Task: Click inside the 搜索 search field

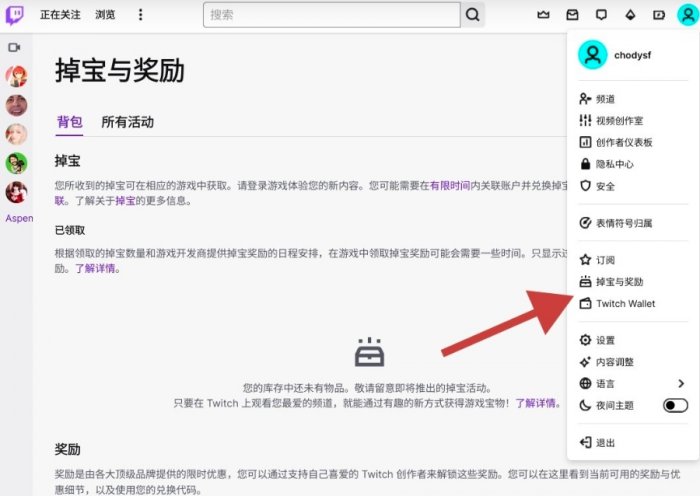Action: tap(330, 15)
